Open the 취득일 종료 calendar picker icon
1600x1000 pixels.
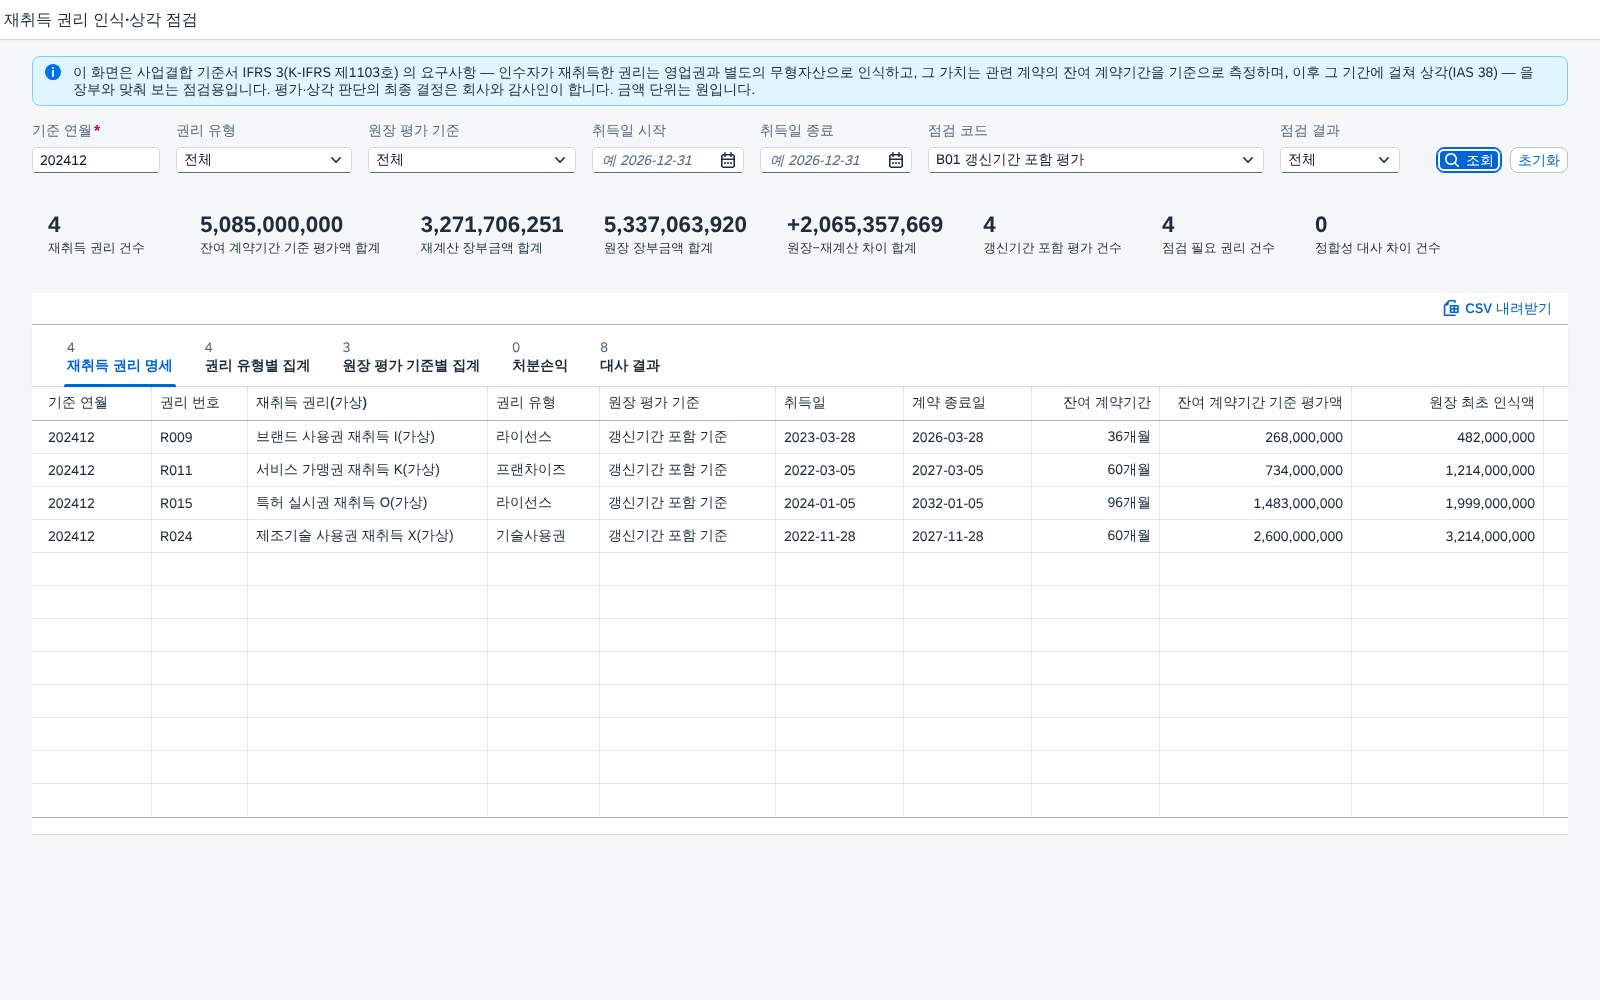(896, 160)
